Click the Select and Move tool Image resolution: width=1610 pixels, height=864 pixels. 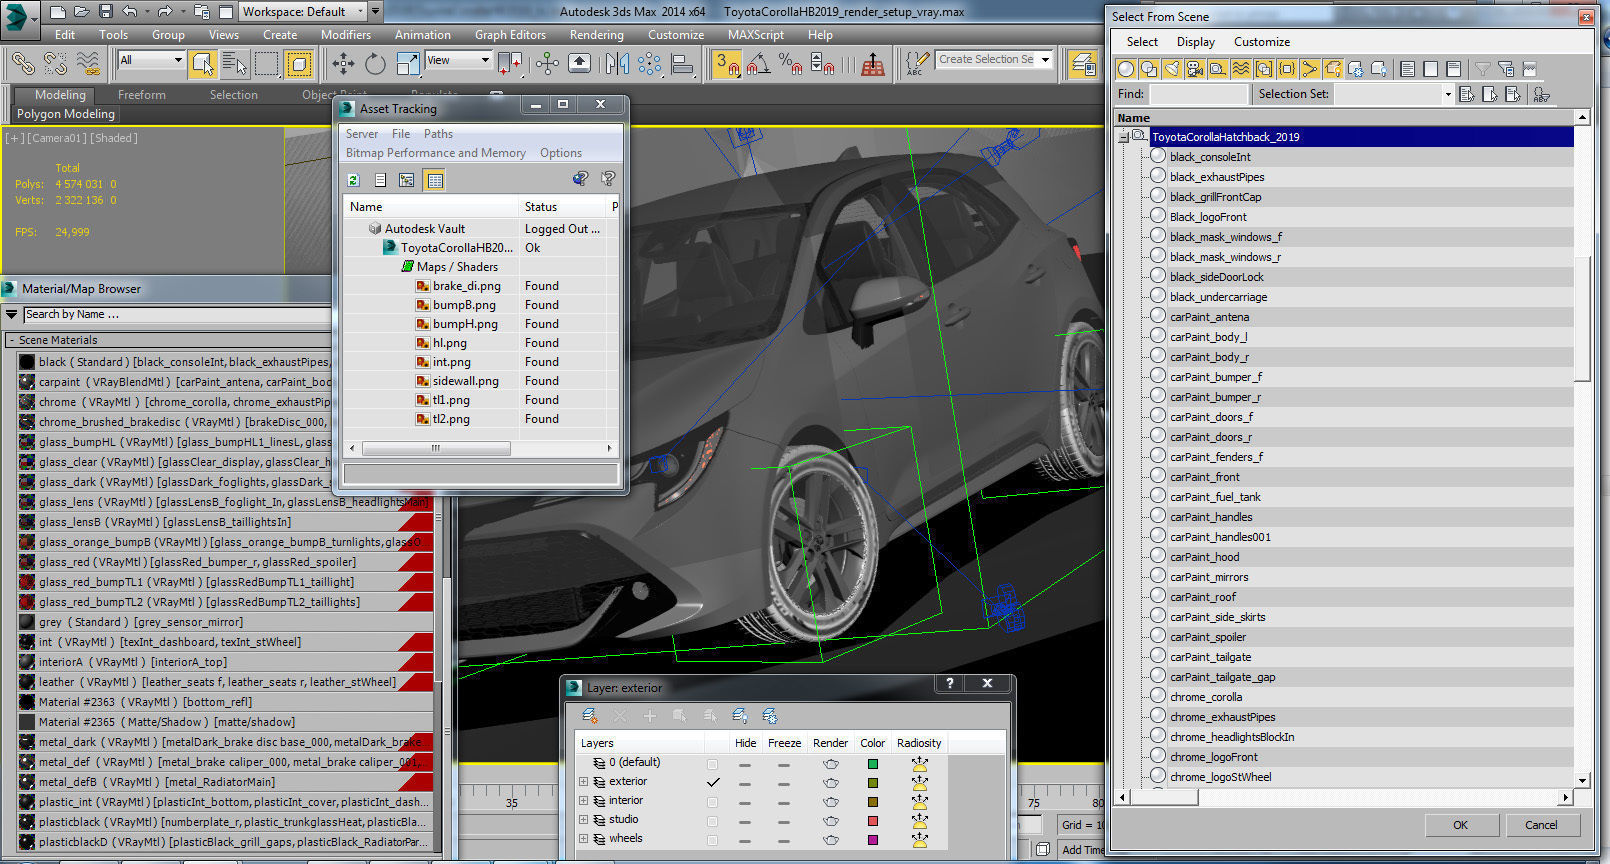pyautogui.click(x=343, y=64)
